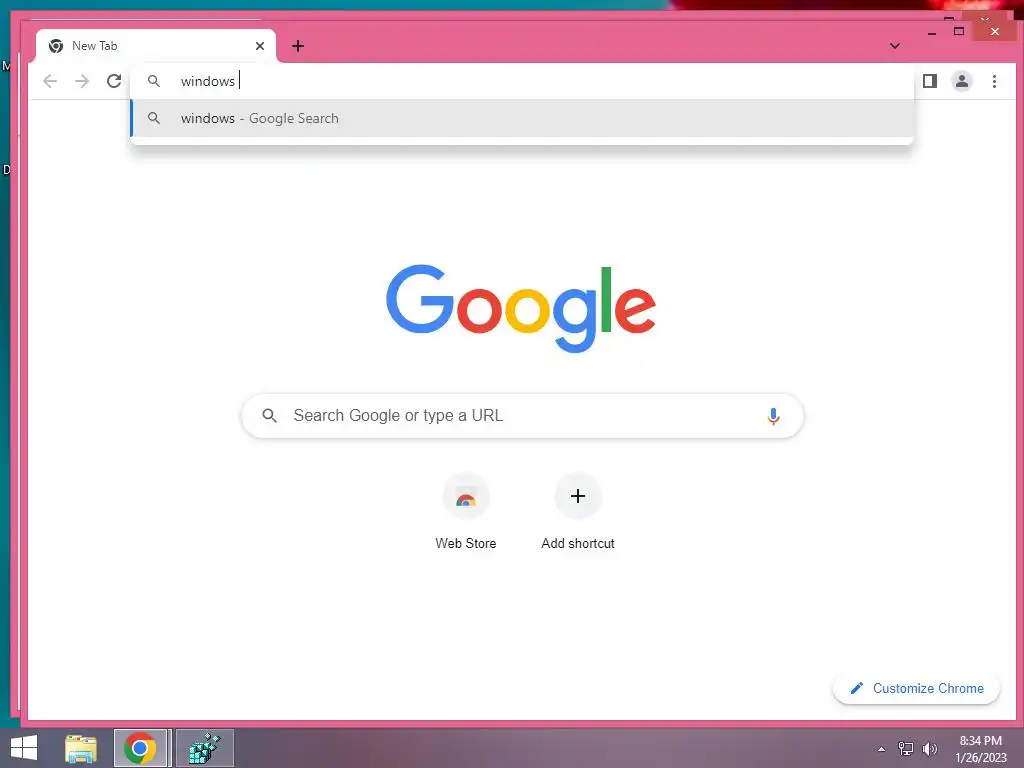Open a new tab with the plus button
The height and width of the screenshot is (768, 1024).
298,46
